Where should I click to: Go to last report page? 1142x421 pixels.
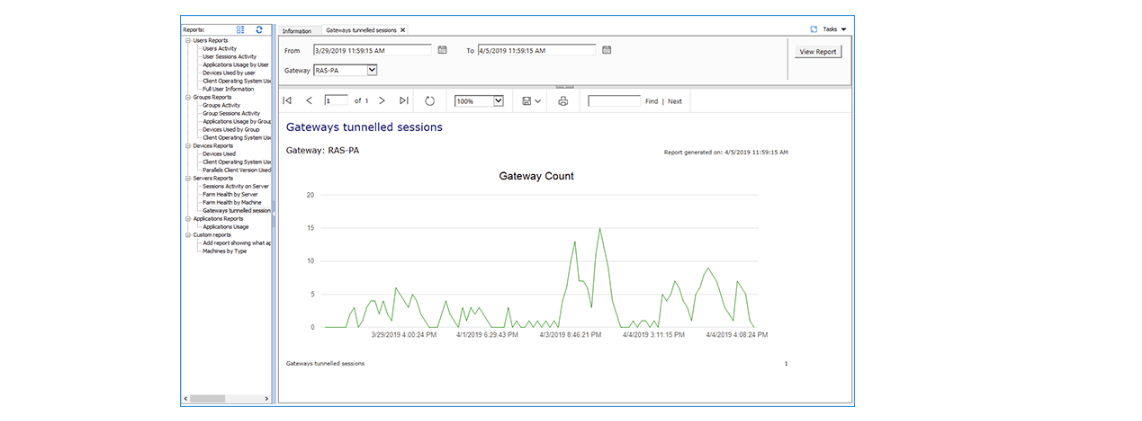[x=404, y=101]
